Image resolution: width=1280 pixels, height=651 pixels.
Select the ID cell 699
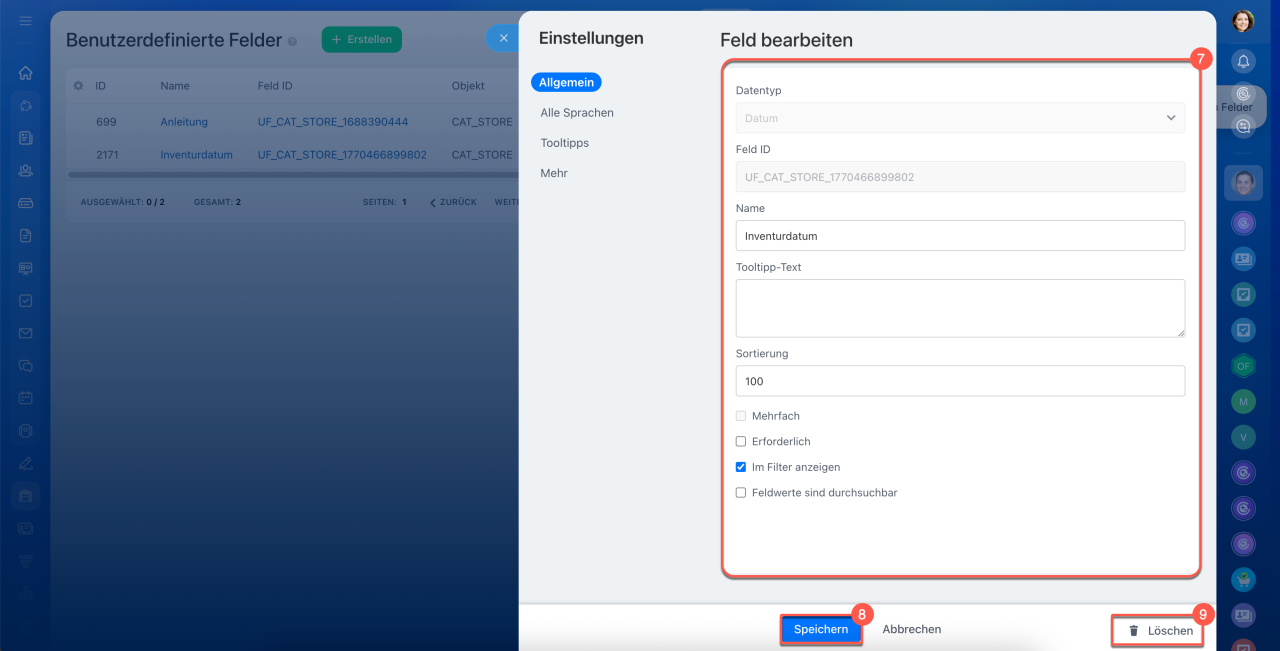coord(106,122)
